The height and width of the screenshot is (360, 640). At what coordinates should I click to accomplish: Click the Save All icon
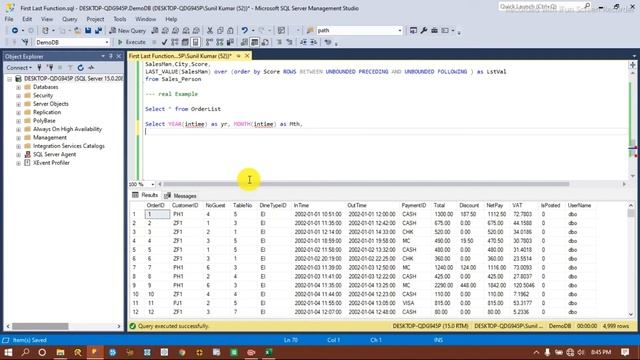coord(98,31)
